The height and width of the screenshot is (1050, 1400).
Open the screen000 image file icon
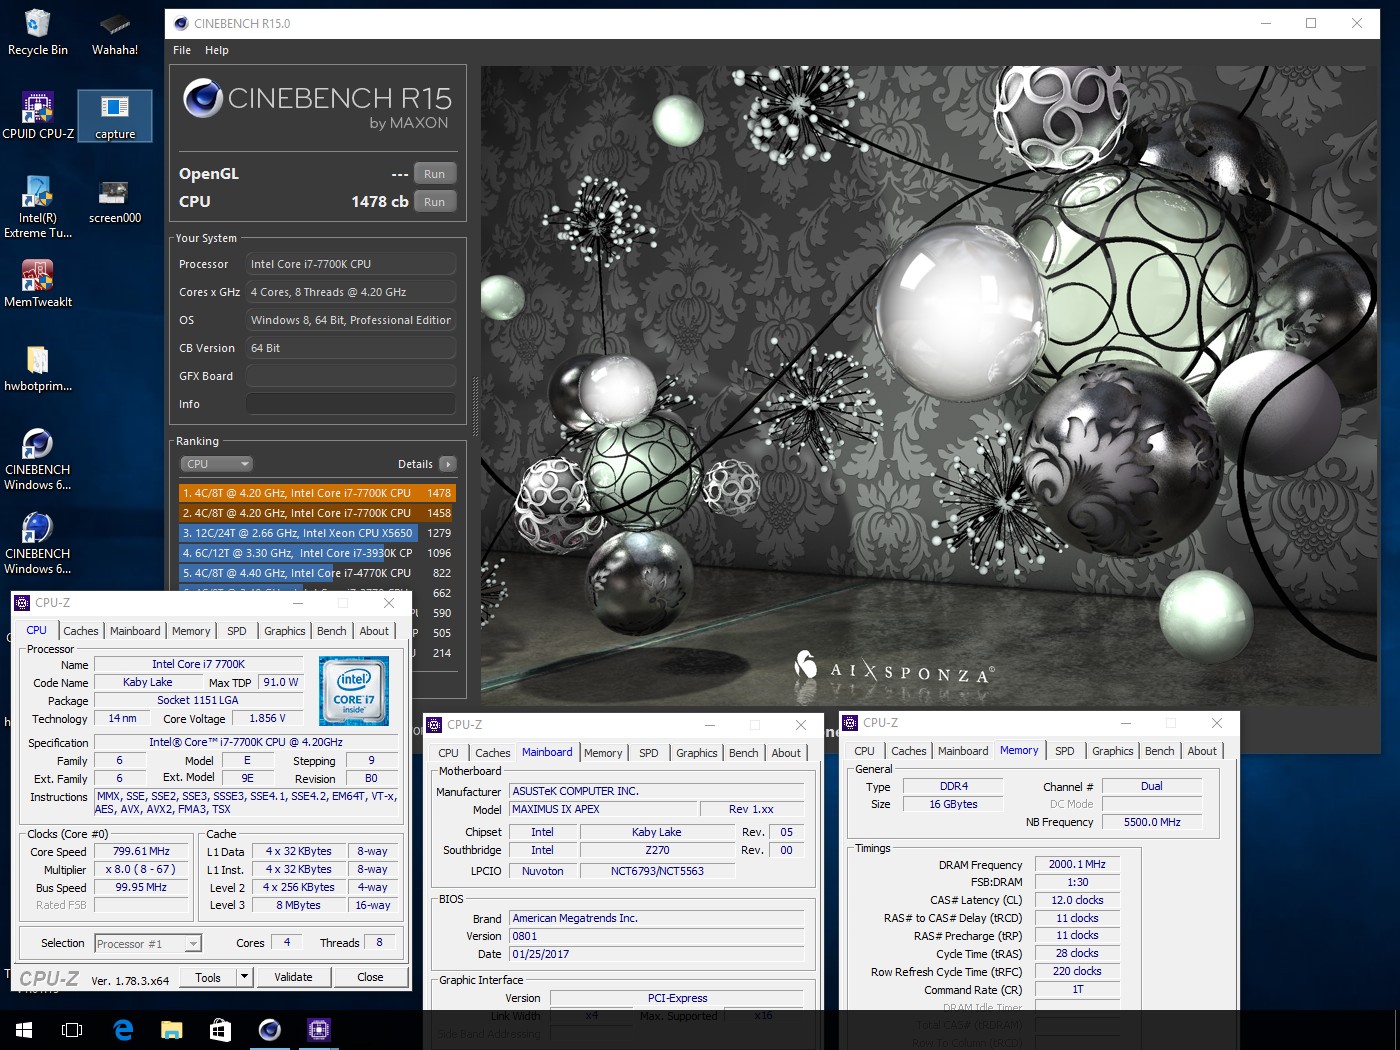pos(115,201)
